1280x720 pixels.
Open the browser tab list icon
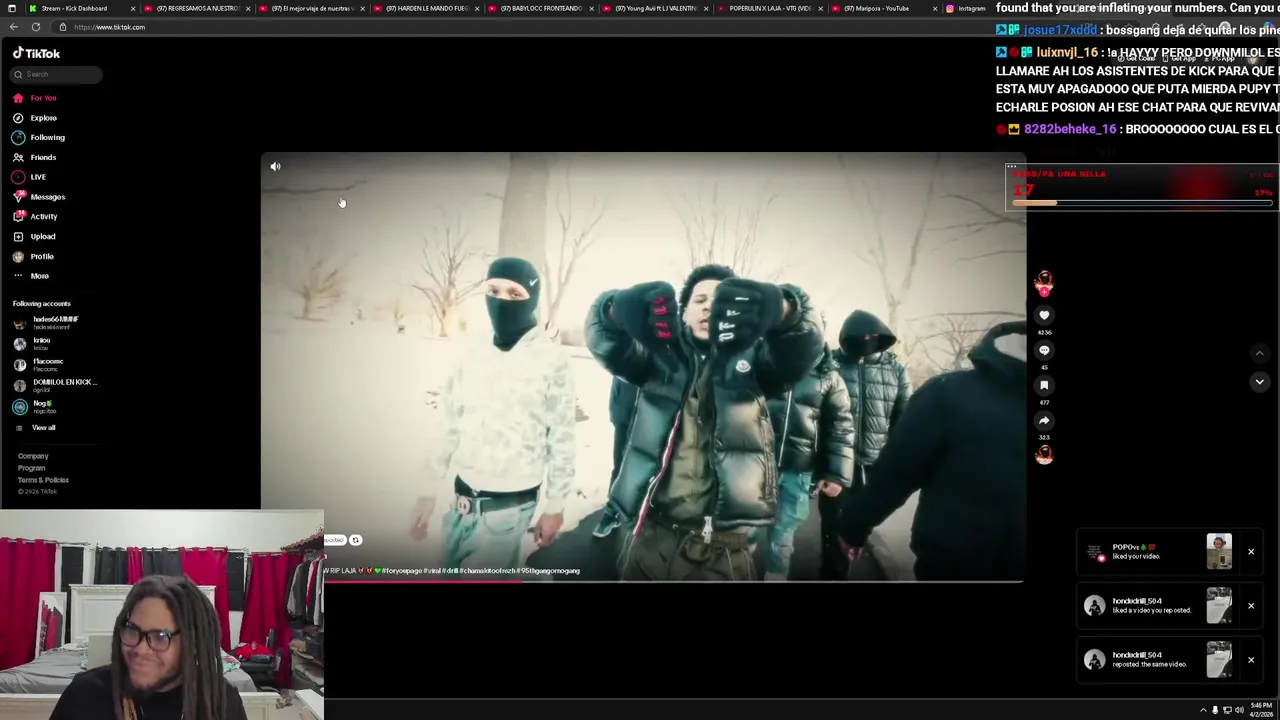11,8
